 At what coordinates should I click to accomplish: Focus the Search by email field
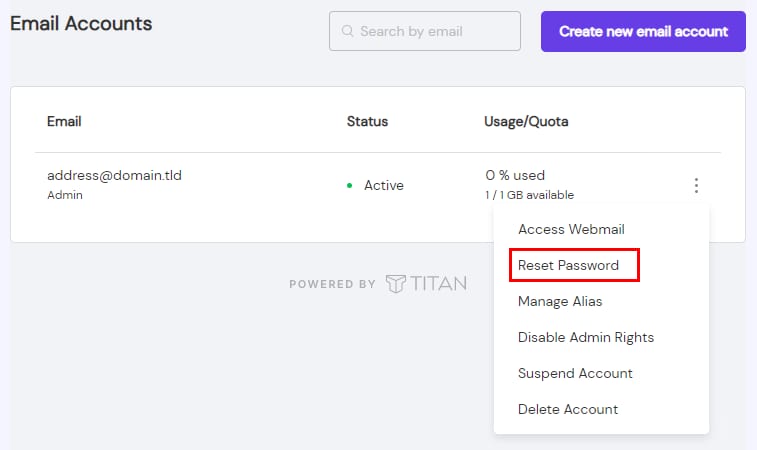point(430,31)
